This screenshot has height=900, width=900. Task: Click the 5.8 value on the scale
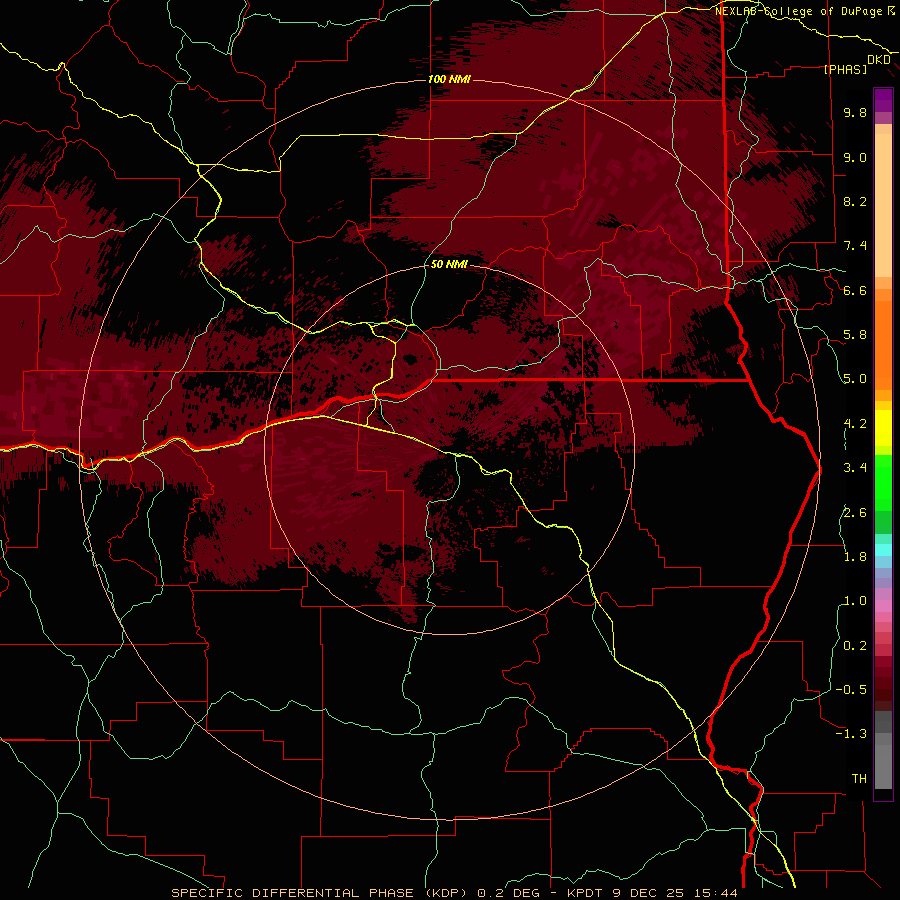tap(855, 335)
